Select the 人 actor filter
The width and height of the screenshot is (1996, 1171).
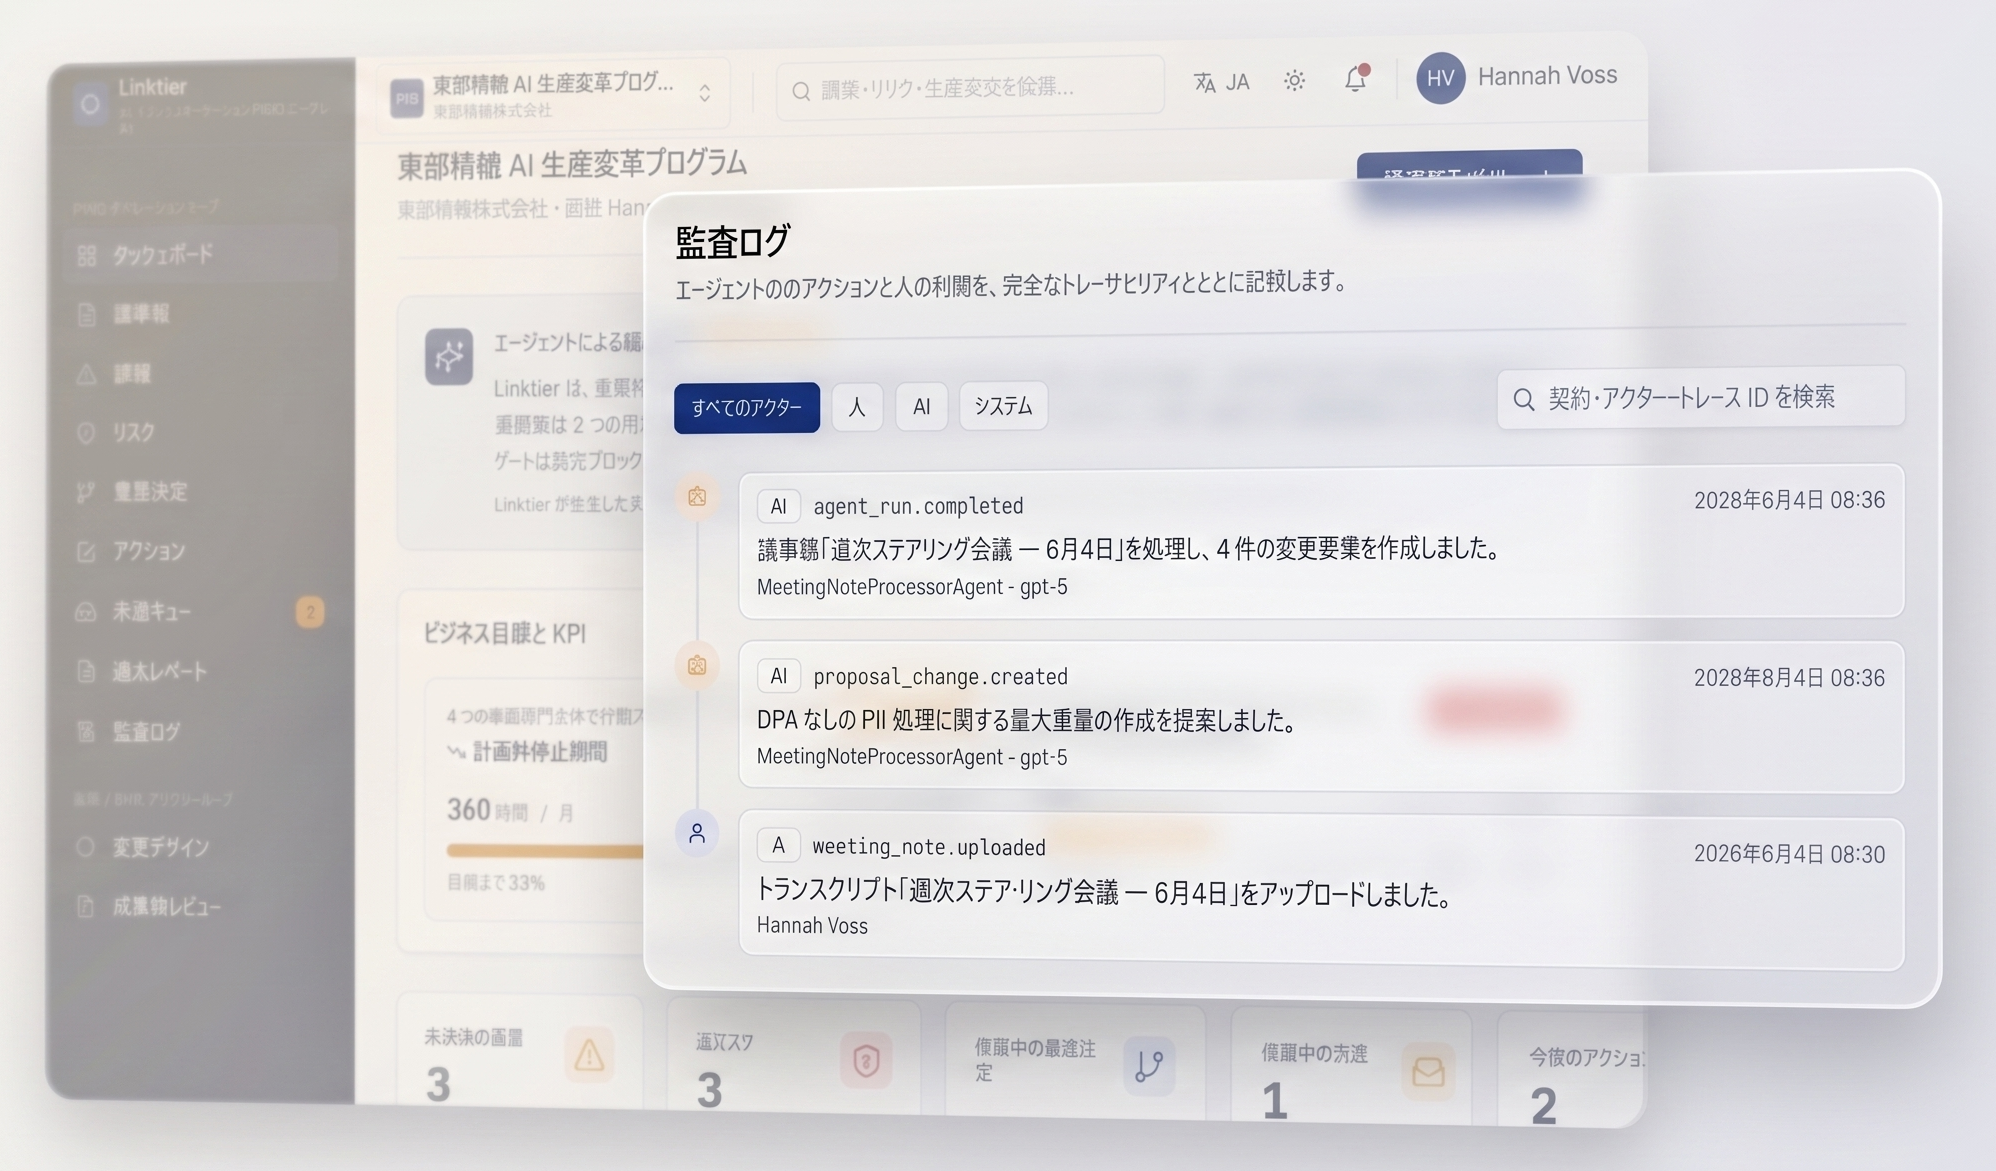[x=857, y=407]
